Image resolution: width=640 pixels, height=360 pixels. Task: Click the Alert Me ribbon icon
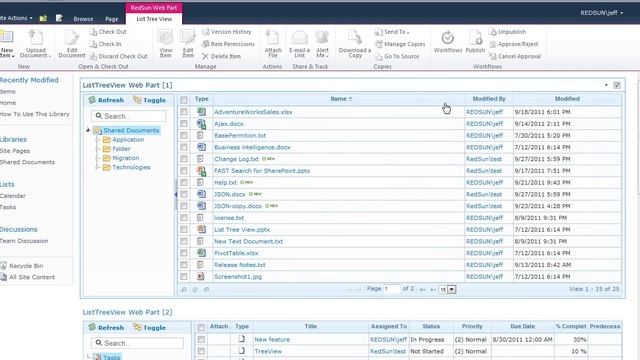(322, 43)
